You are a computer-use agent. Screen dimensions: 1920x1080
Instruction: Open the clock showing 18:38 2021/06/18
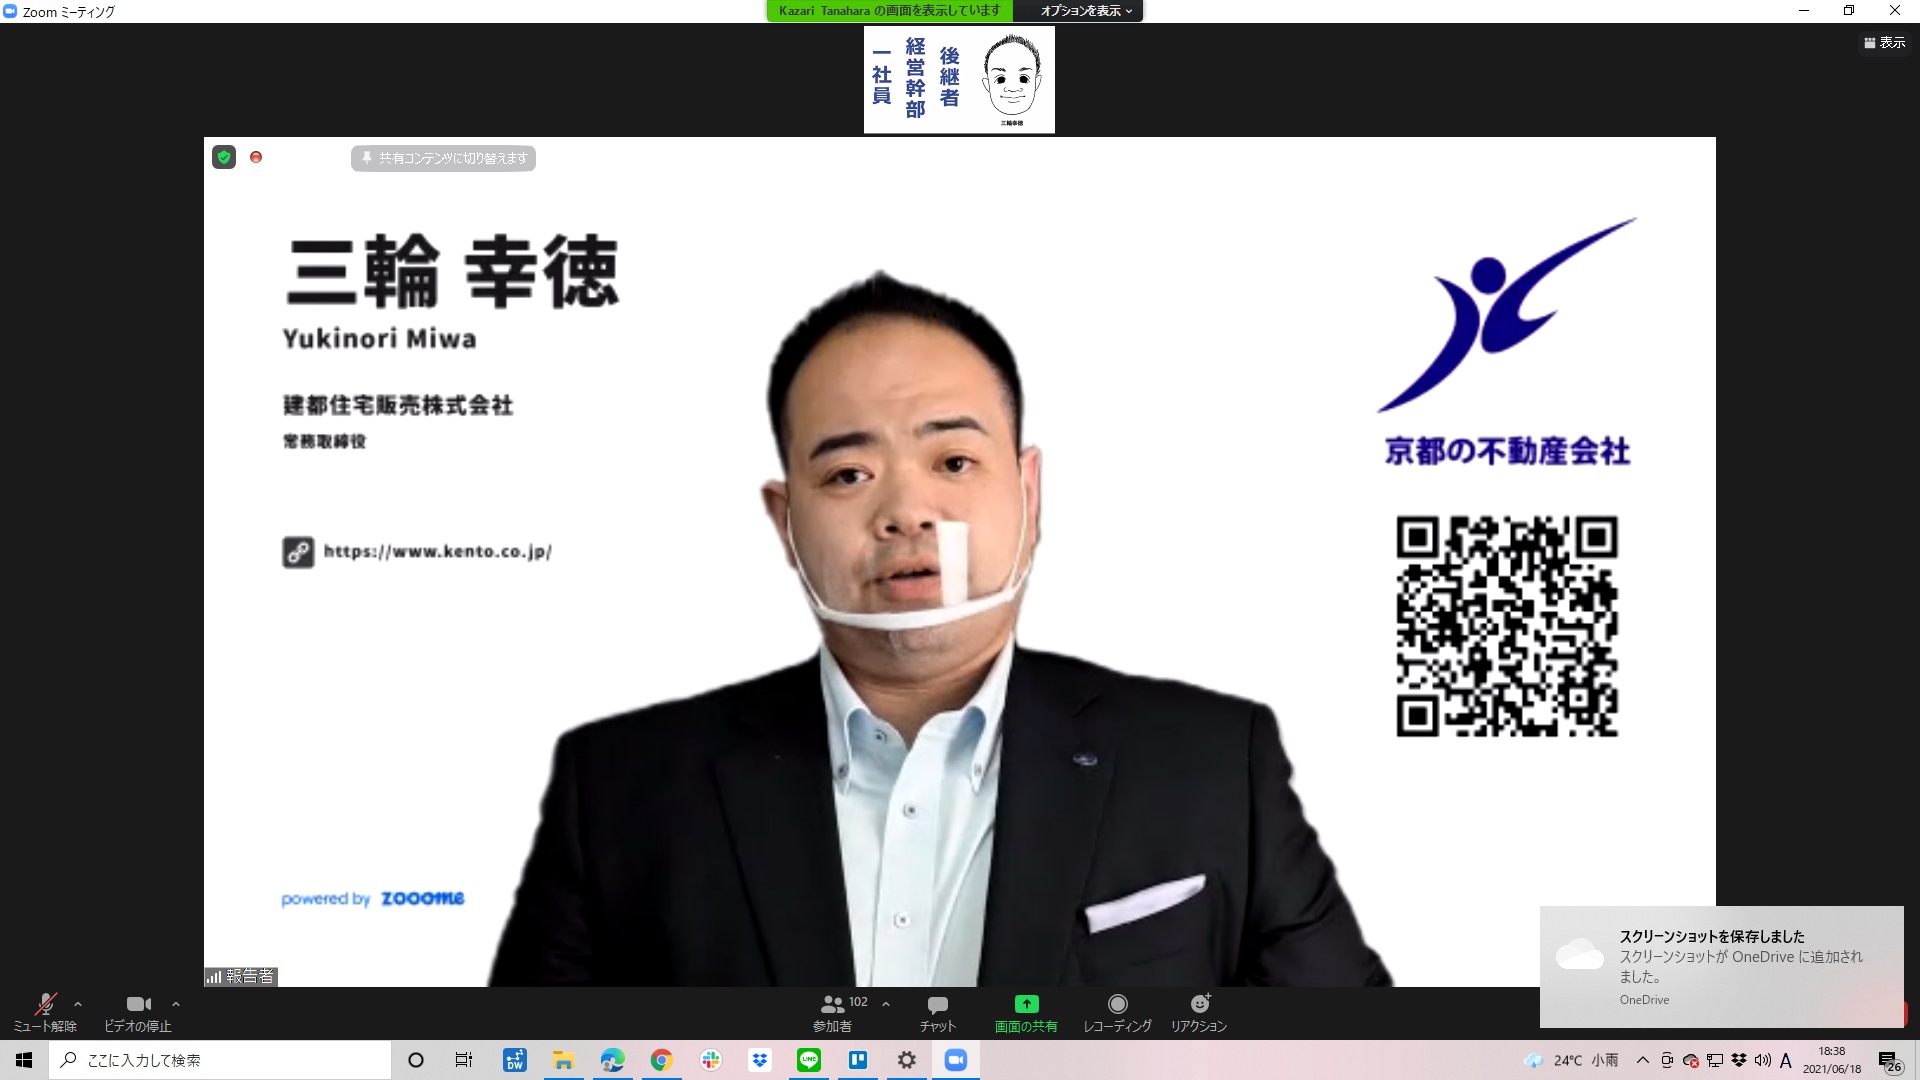1832,1060
